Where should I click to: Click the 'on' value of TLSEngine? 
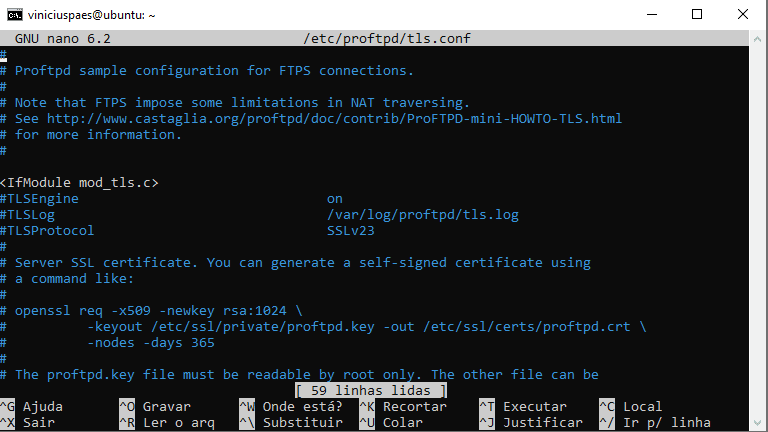(x=335, y=199)
